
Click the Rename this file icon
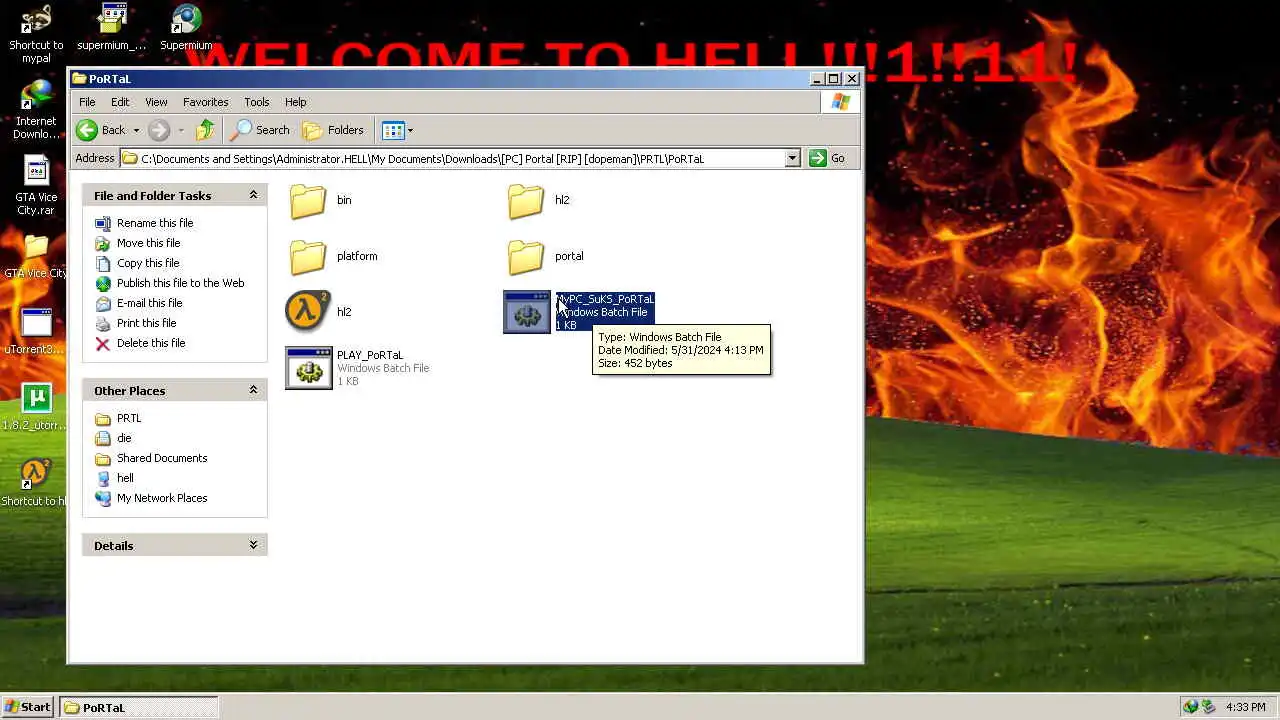coord(102,223)
